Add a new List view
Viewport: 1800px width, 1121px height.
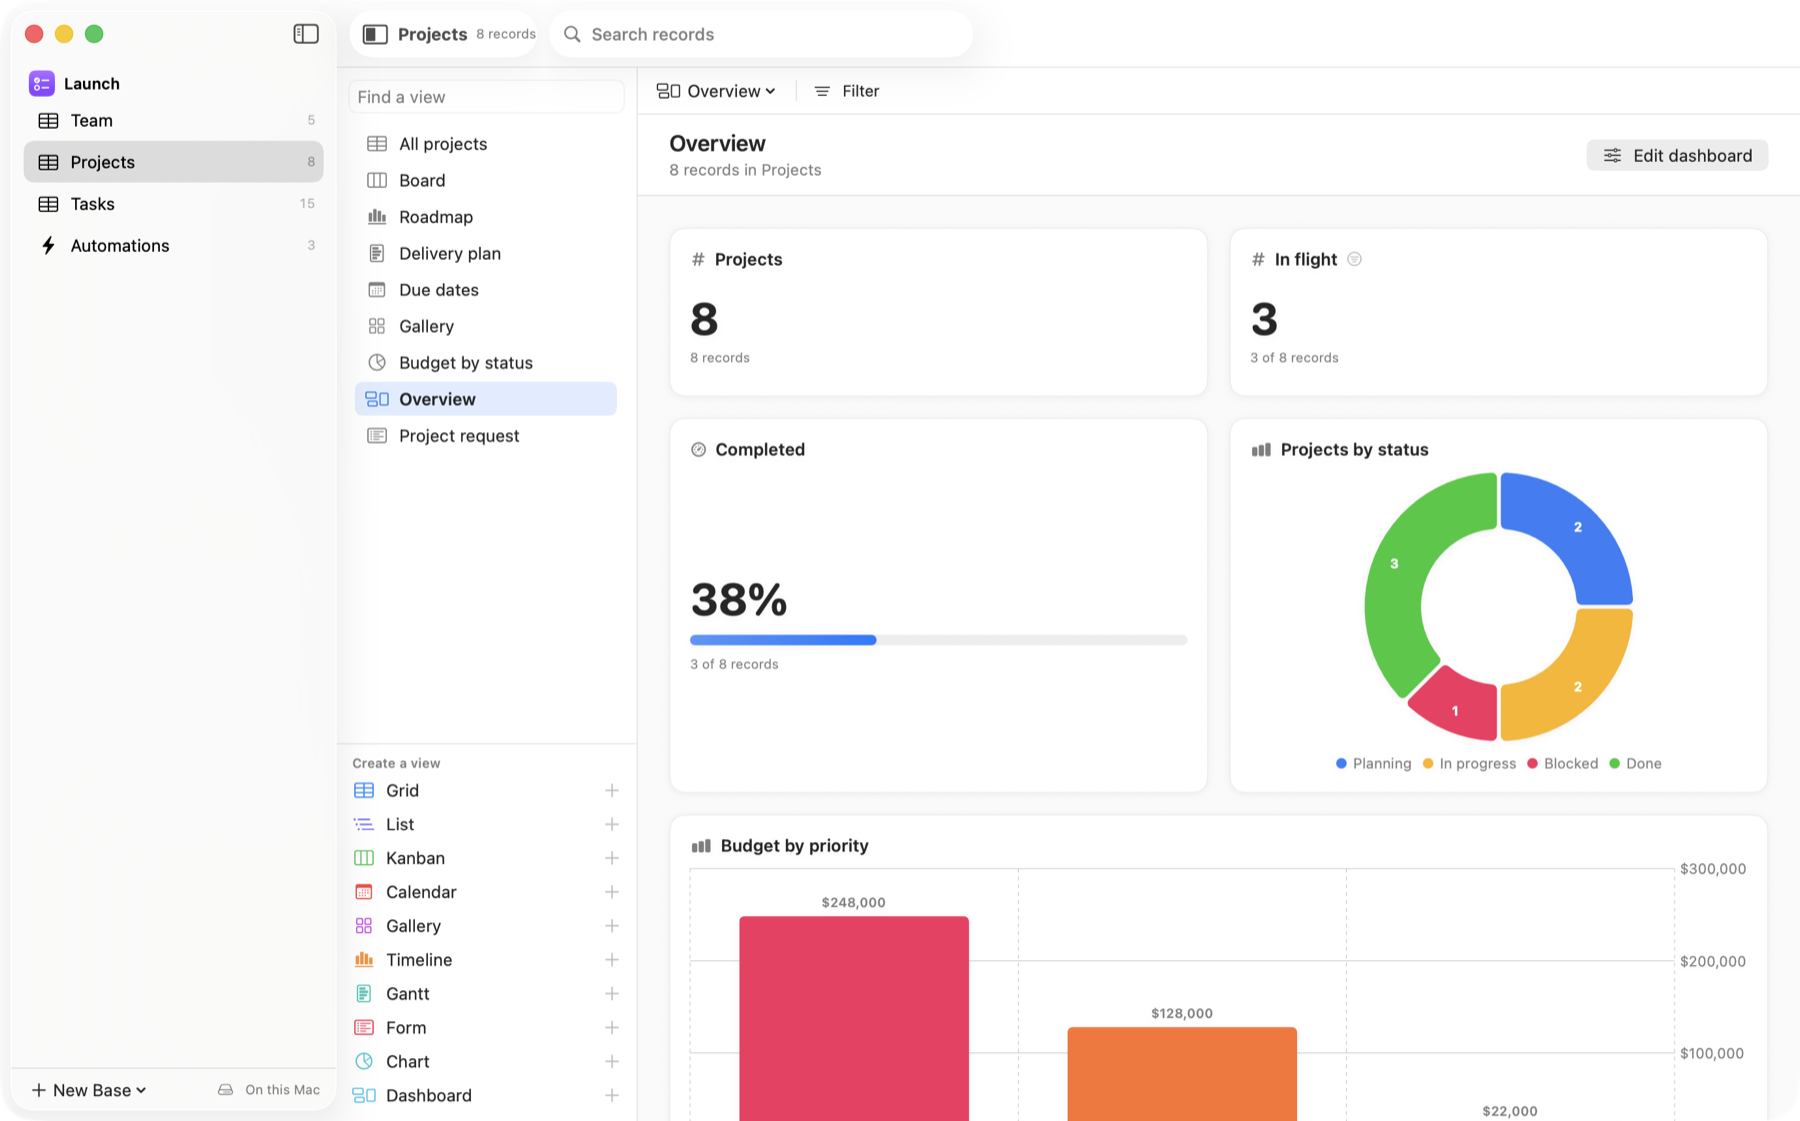[x=611, y=824]
